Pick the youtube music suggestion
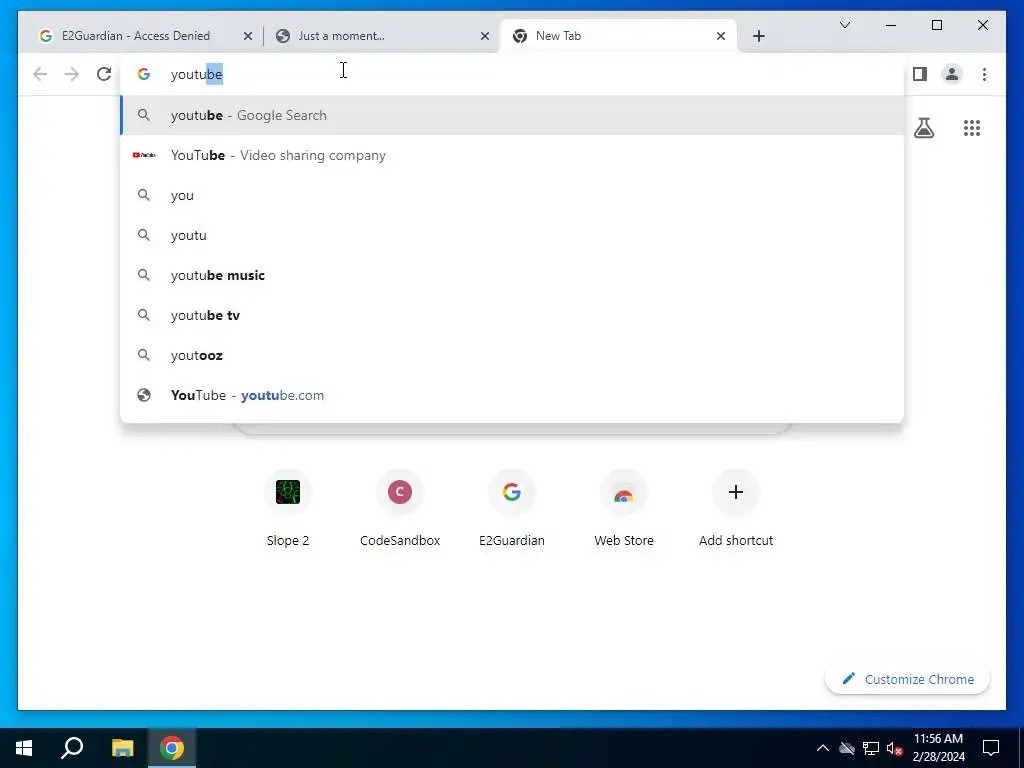The height and width of the screenshot is (768, 1024). pyautogui.click(x=512, y=275)
